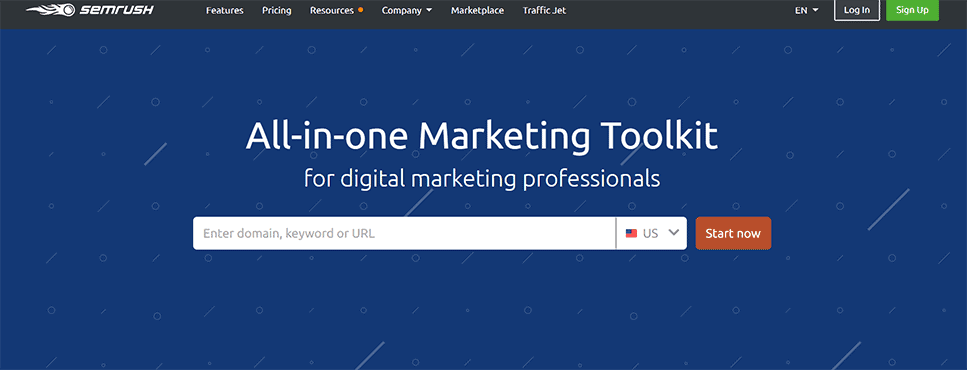Click the US flag icon
The width and height of the screenshot is (967, 370).
pos(632,234)
